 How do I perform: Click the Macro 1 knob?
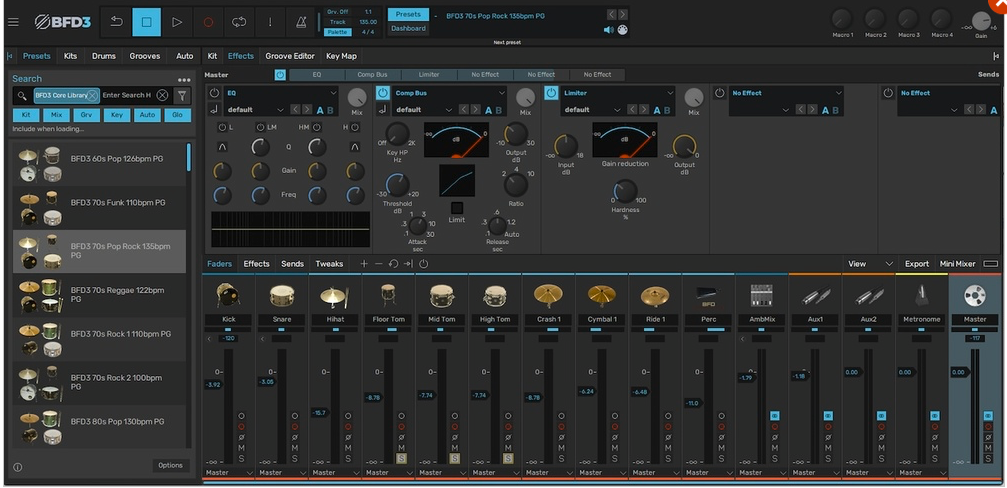(x=842, y=19)
